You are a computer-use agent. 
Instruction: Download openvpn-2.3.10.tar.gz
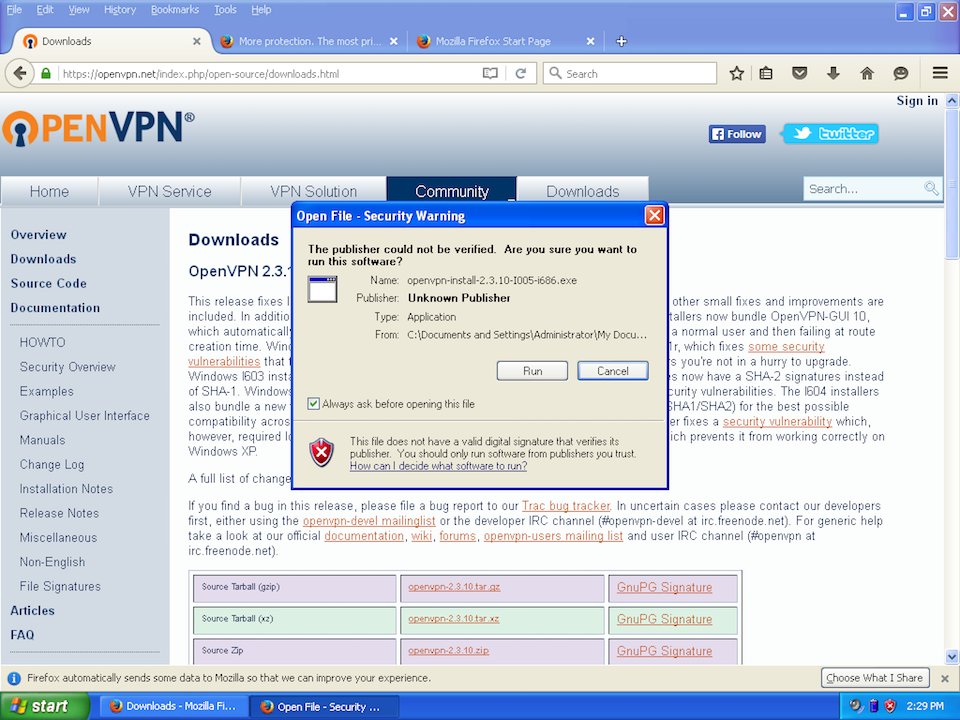pyautogui.click(x=454, y=587)
